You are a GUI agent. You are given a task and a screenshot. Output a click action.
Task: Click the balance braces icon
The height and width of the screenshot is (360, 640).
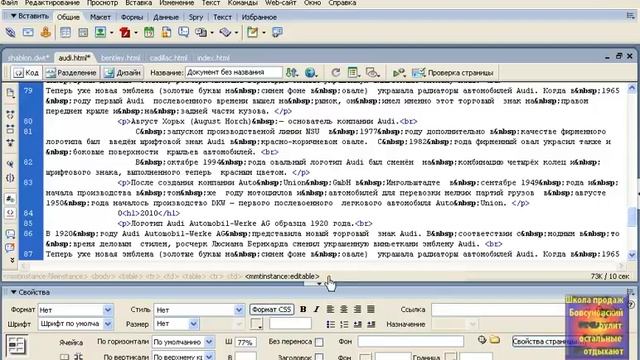point(10,178)
